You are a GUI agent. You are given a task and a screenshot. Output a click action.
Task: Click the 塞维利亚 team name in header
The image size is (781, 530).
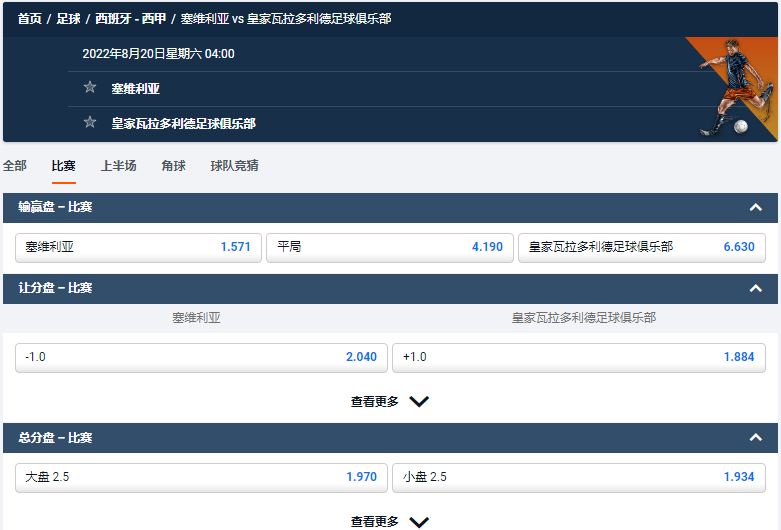(135, 89)
